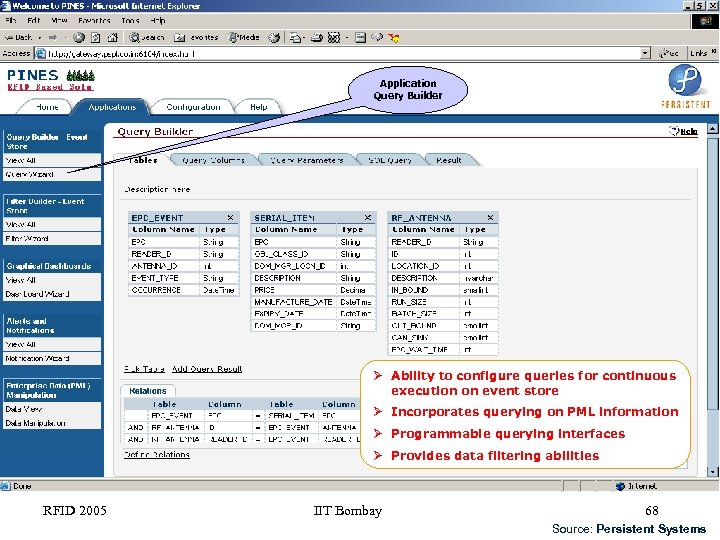Viewport: 720px width, 540px height.
Task: Click inside the browser address field
Action: click(340, 54)
